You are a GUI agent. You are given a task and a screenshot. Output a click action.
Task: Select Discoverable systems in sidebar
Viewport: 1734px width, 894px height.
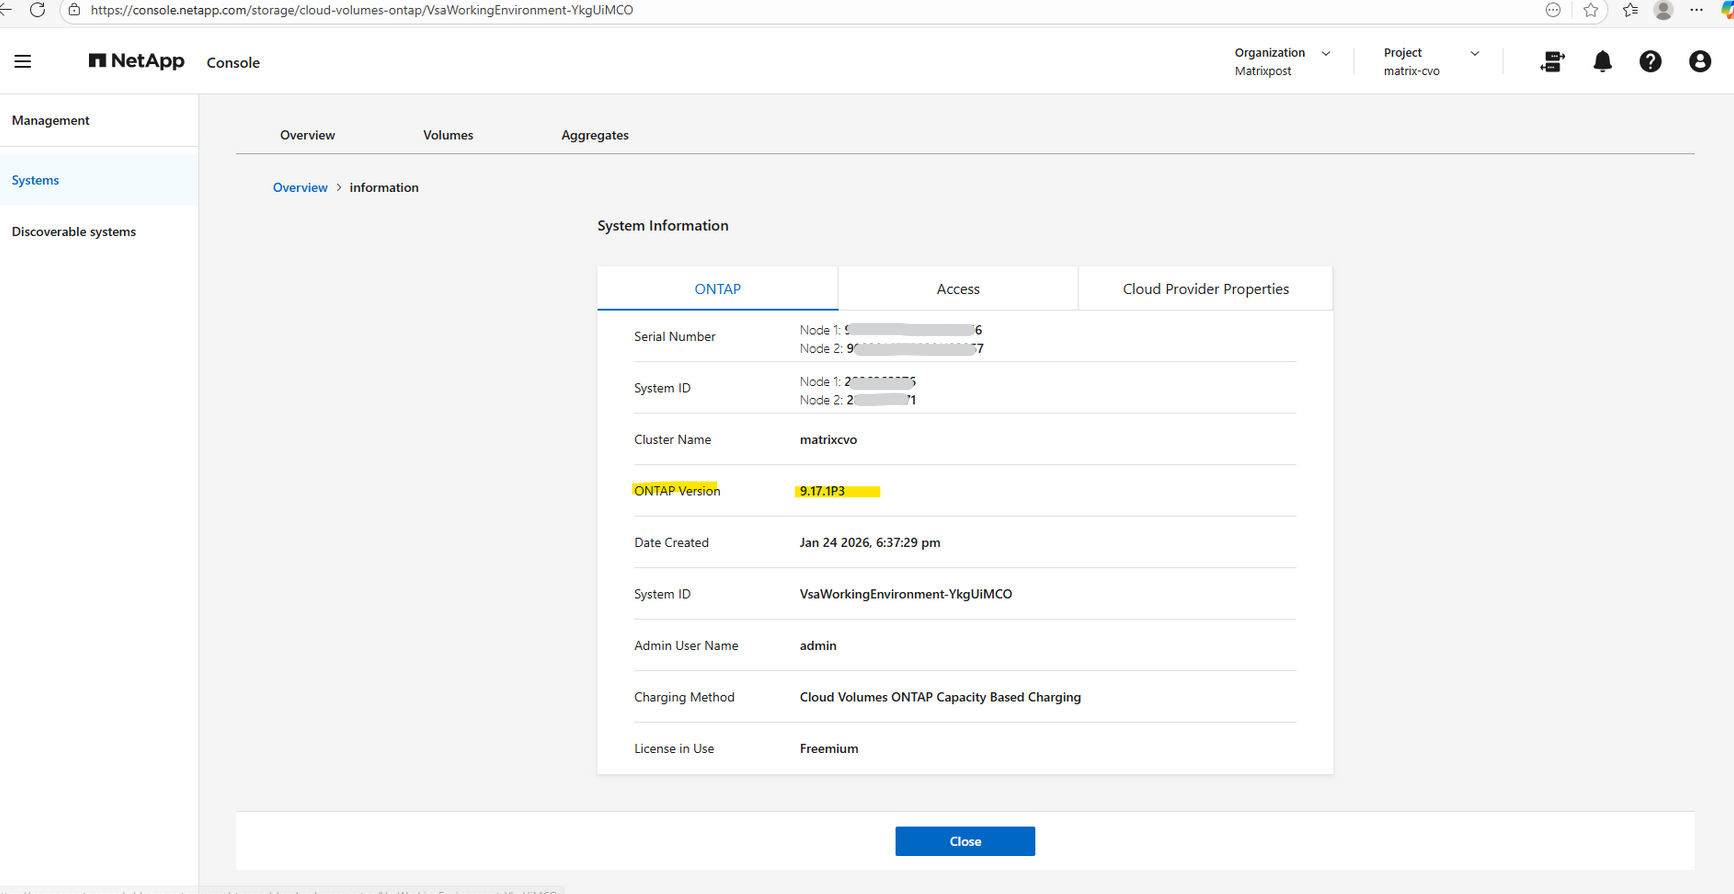click(74, 232)
